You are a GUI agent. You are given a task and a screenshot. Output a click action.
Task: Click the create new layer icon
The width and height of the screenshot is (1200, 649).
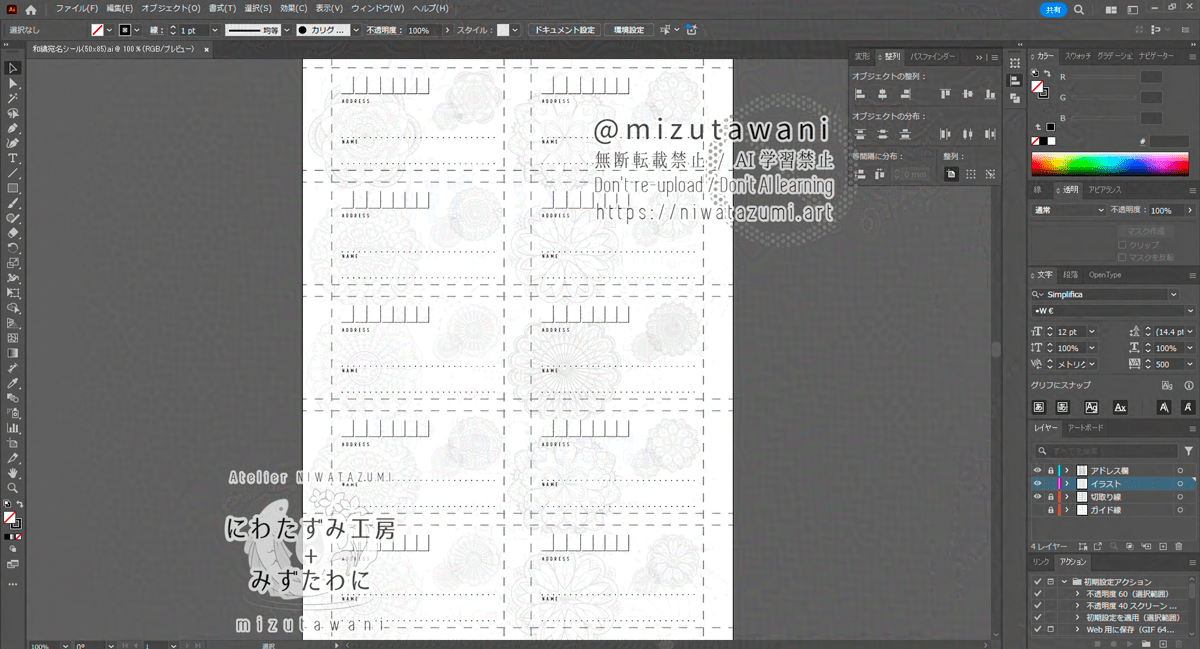click(x=1163, y=546)
